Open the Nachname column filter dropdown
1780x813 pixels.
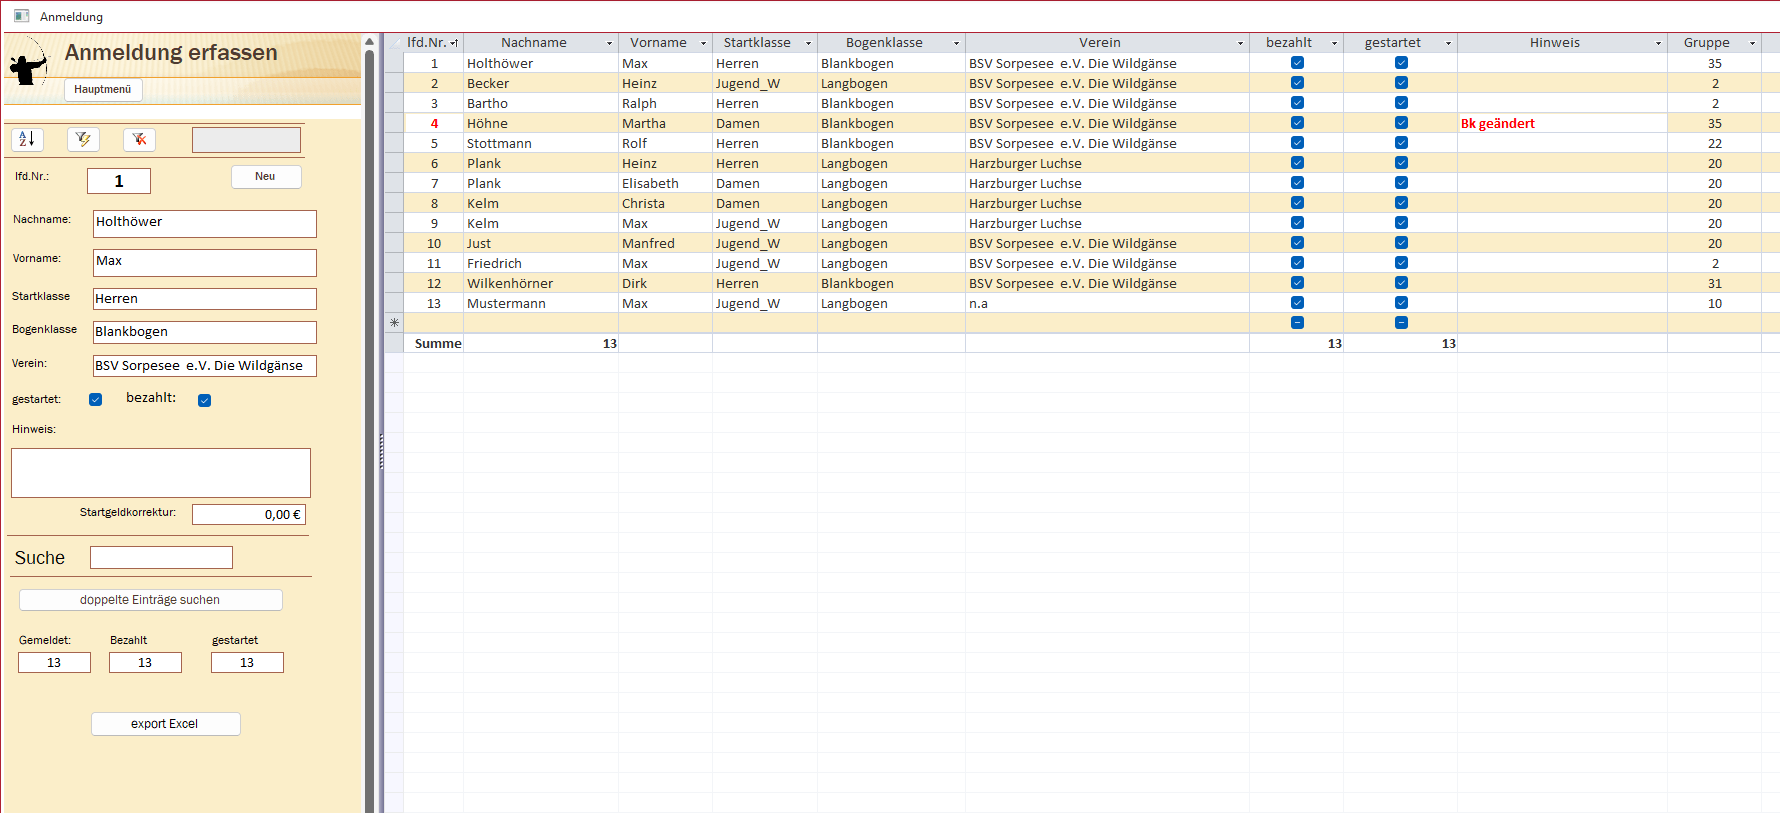[x=609, y=43]
